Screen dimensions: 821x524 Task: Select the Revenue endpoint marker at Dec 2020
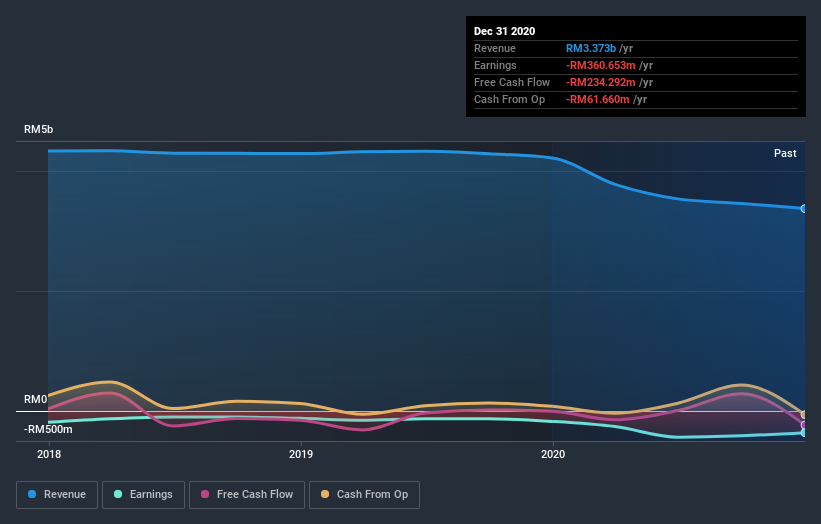(x=804, y=208)
